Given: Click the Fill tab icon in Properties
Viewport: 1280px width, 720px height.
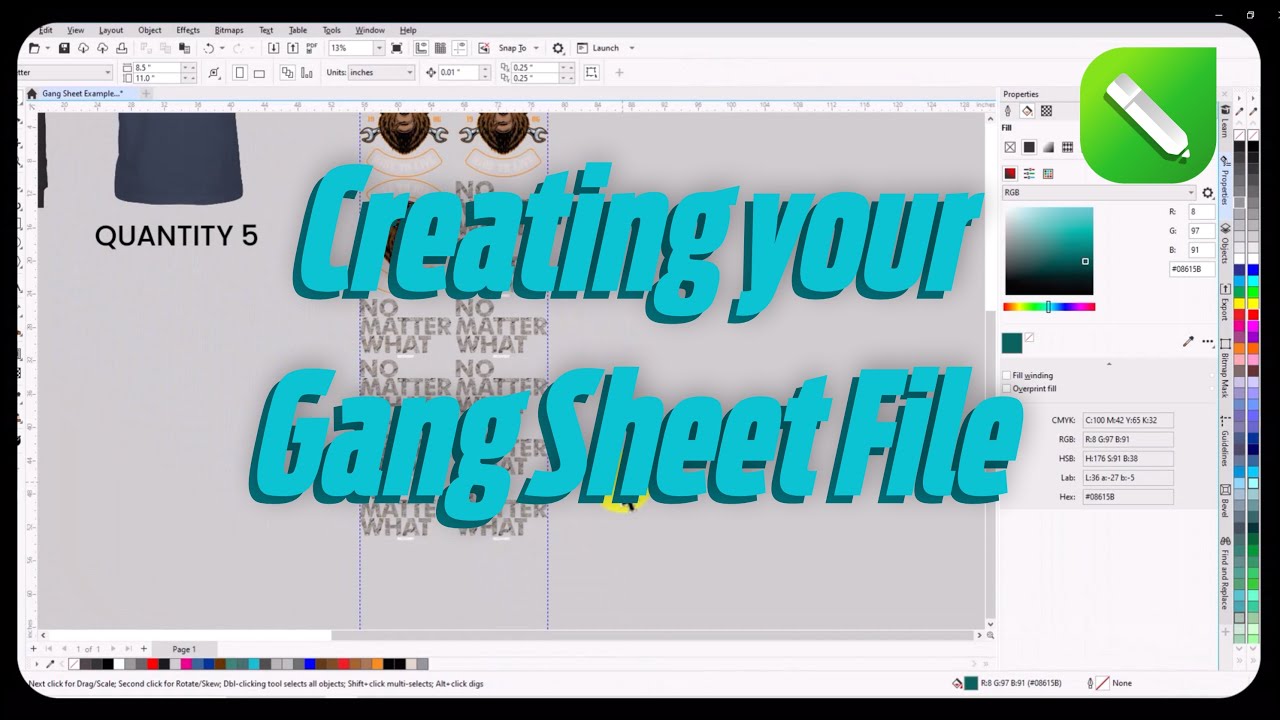Looking at the screenshot, I should pos(1027,111).
